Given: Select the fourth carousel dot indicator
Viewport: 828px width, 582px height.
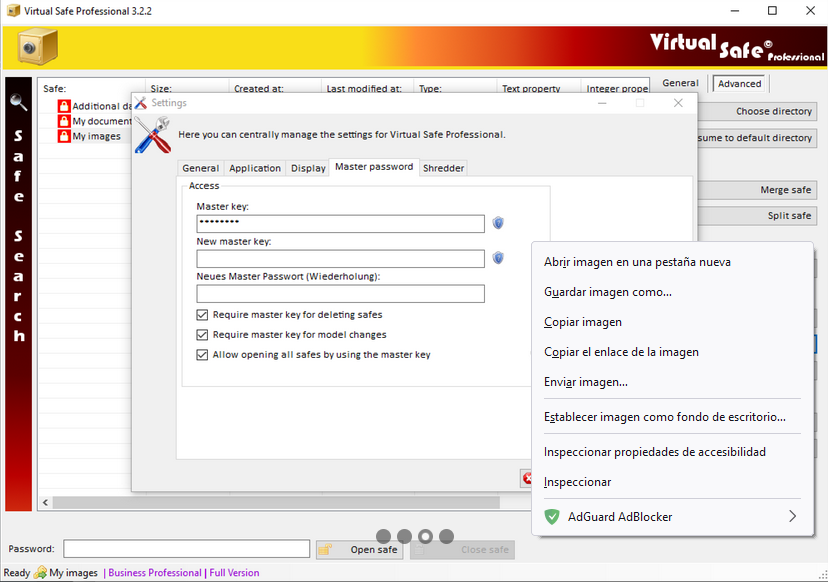Looking at the screenshot, I should 447,537.
